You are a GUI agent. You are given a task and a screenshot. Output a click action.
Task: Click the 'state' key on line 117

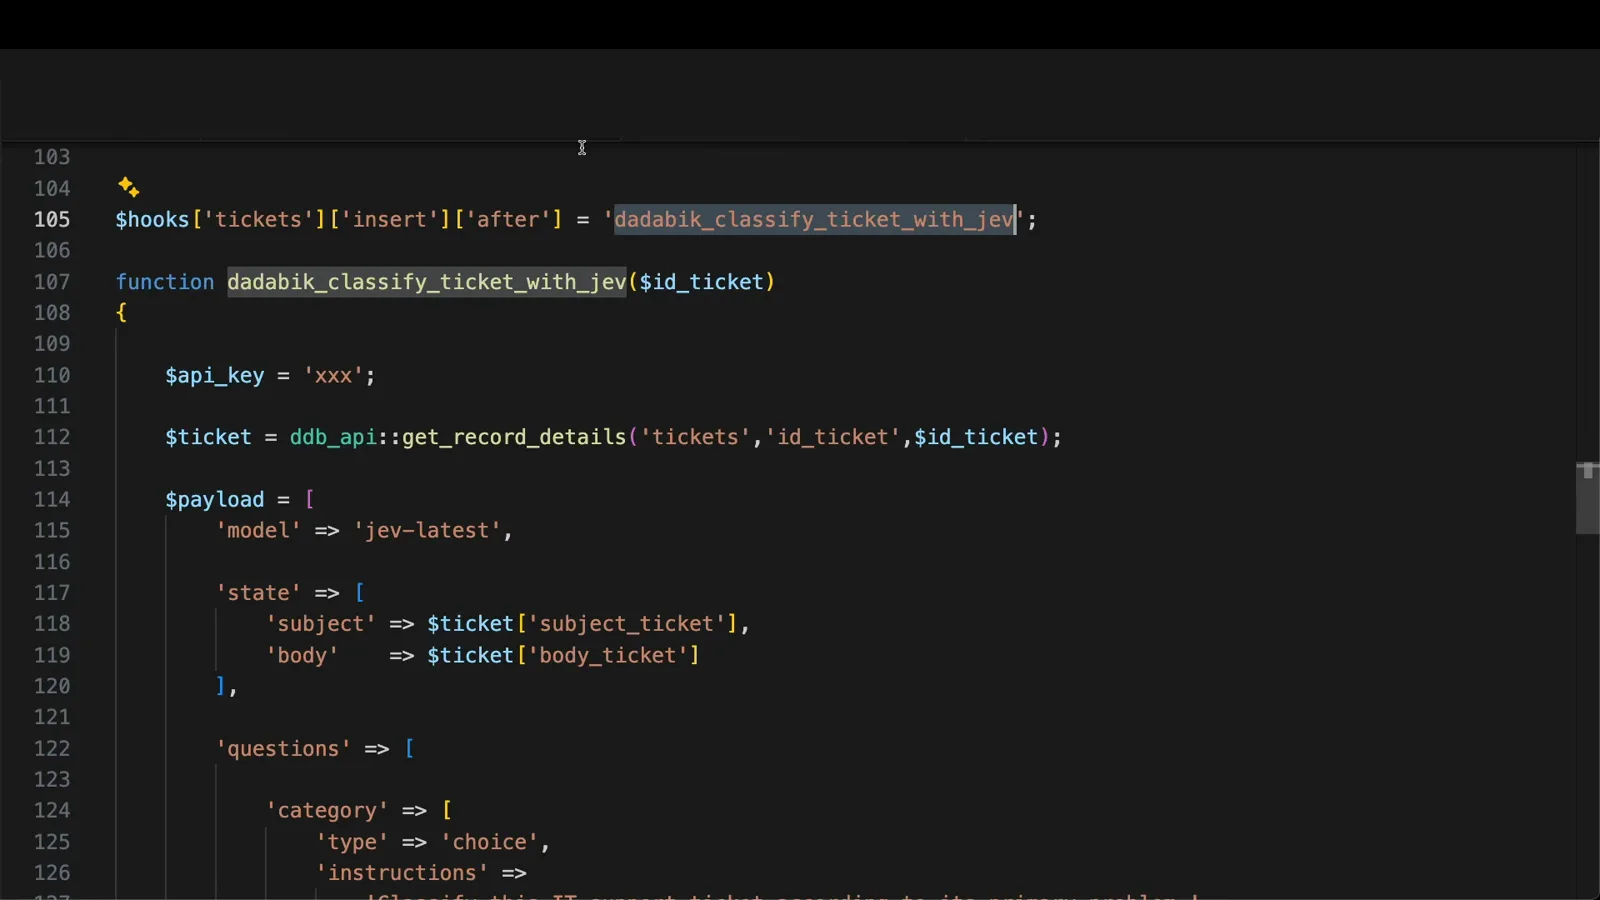tap(258, 593)
